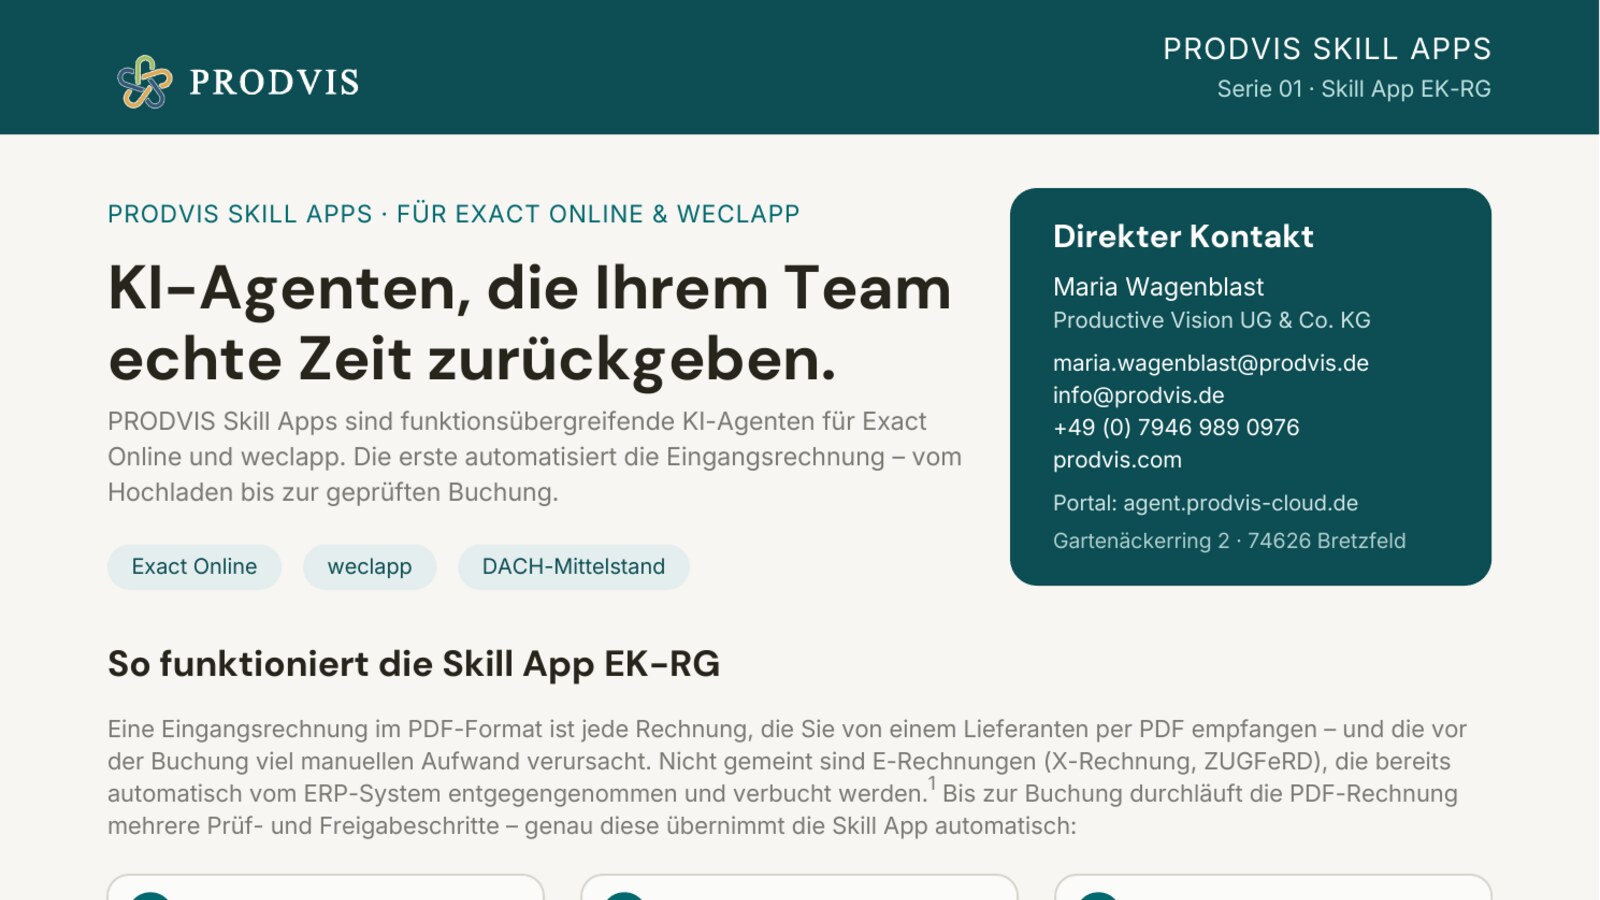Image resolution: width=1600 pixels, height=900 pixels.
Task: Click the intro paragraph starting 'PRODVIS Skill Apps sind'
Action: pyautogui.click(x=535, y=457)
